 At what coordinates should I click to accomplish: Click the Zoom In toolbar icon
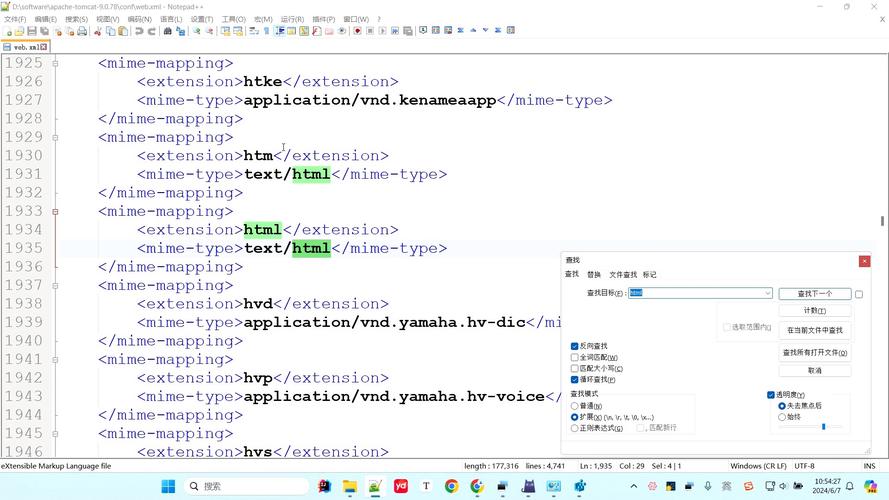pyautogui.click(x=197, y=31)
